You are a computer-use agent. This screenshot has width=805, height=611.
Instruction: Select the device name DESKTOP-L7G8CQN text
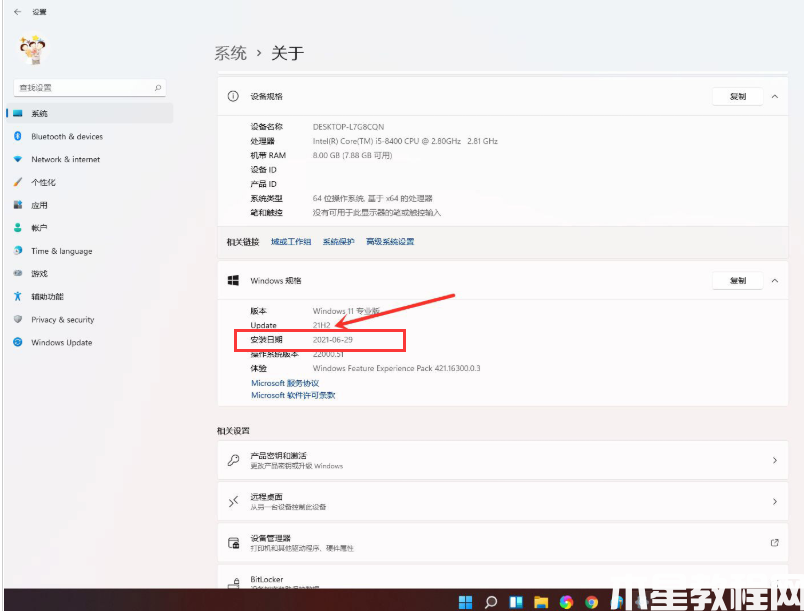348,127
